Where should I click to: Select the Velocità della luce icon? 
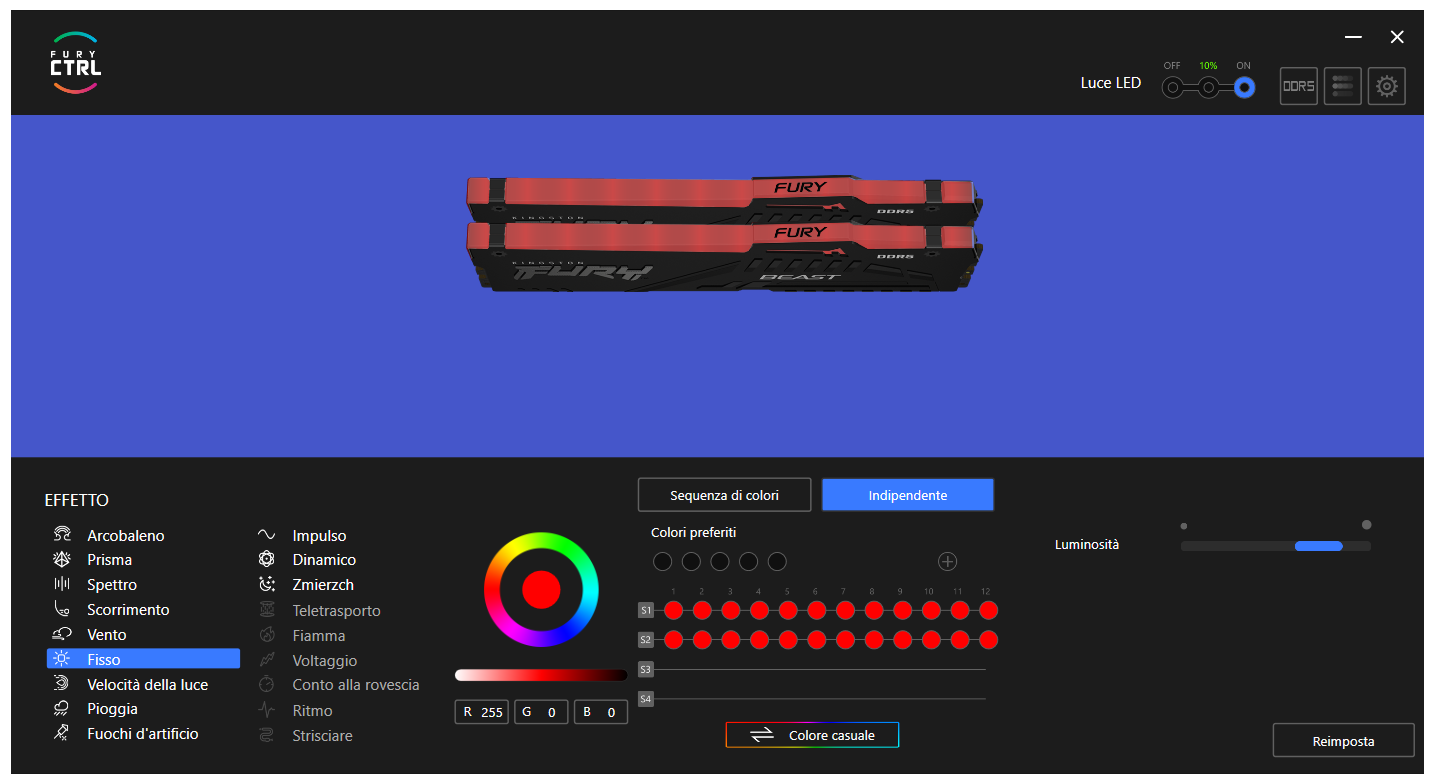62,684
